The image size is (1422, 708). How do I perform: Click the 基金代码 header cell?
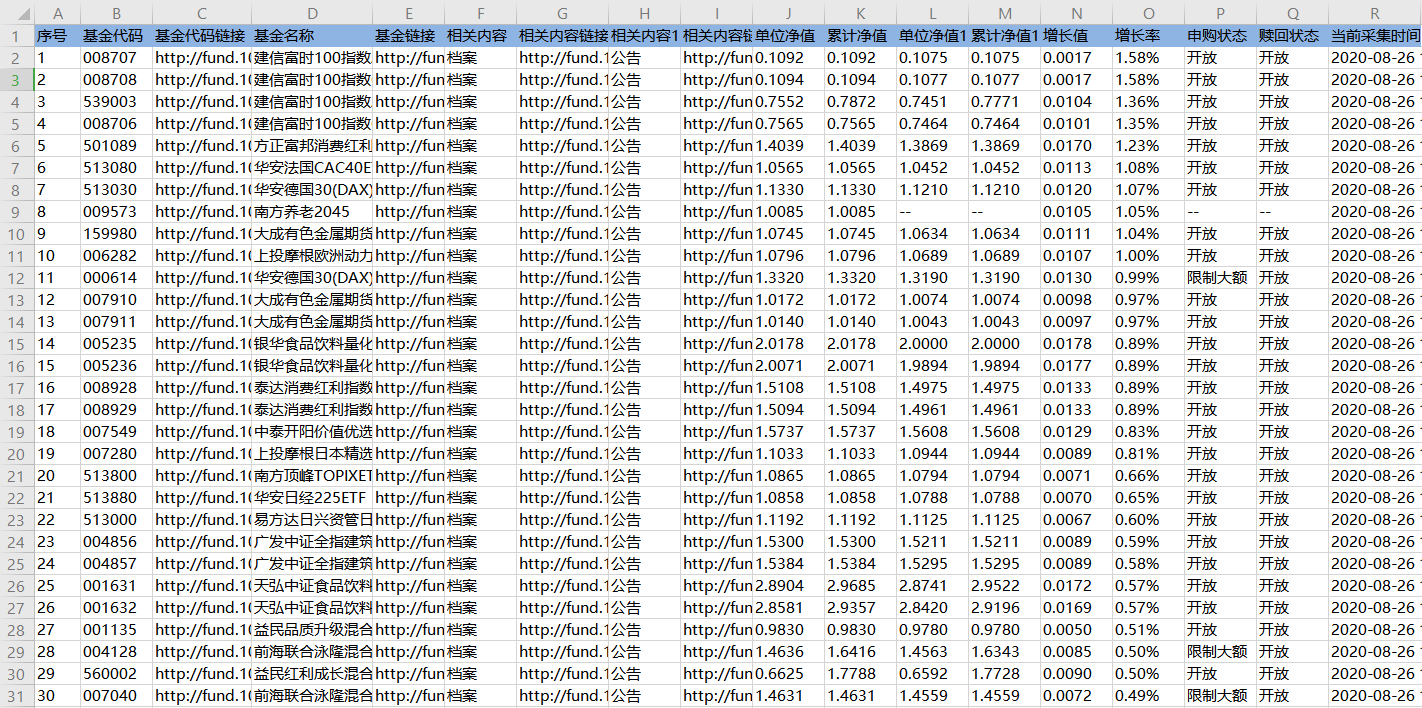pos(115,36)
